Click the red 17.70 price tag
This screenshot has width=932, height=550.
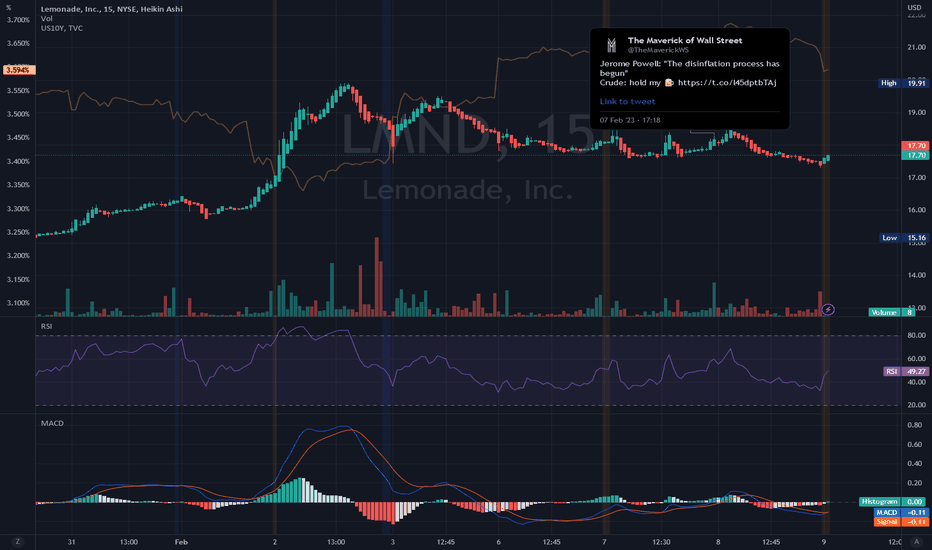915,146
